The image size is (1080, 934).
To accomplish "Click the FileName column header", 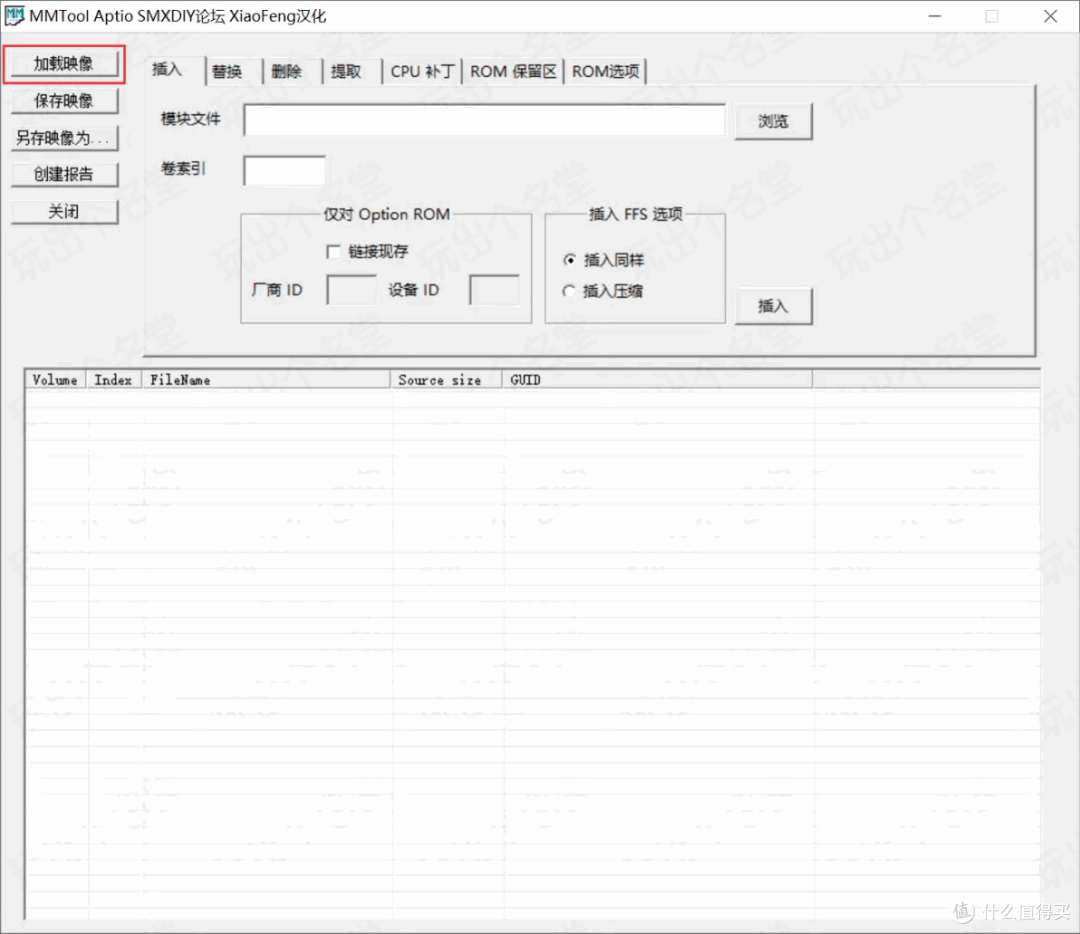I will (x=266, y=380).
